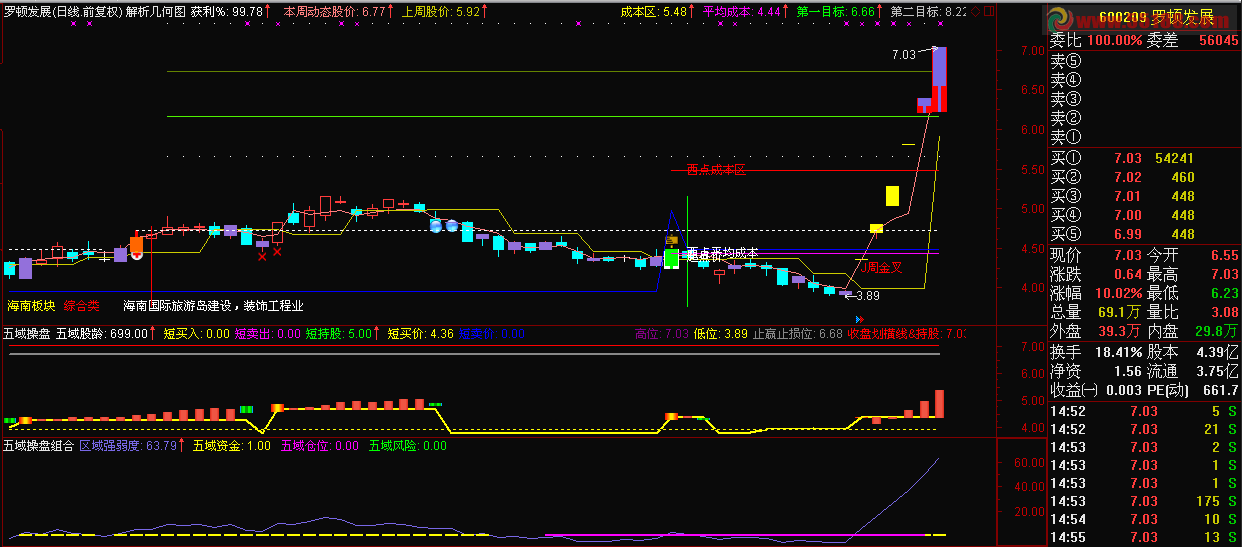The width and height of the screenshot is (1242, 547).
Task: Click the J周金叉 signal label
Action: pos(883,267)
